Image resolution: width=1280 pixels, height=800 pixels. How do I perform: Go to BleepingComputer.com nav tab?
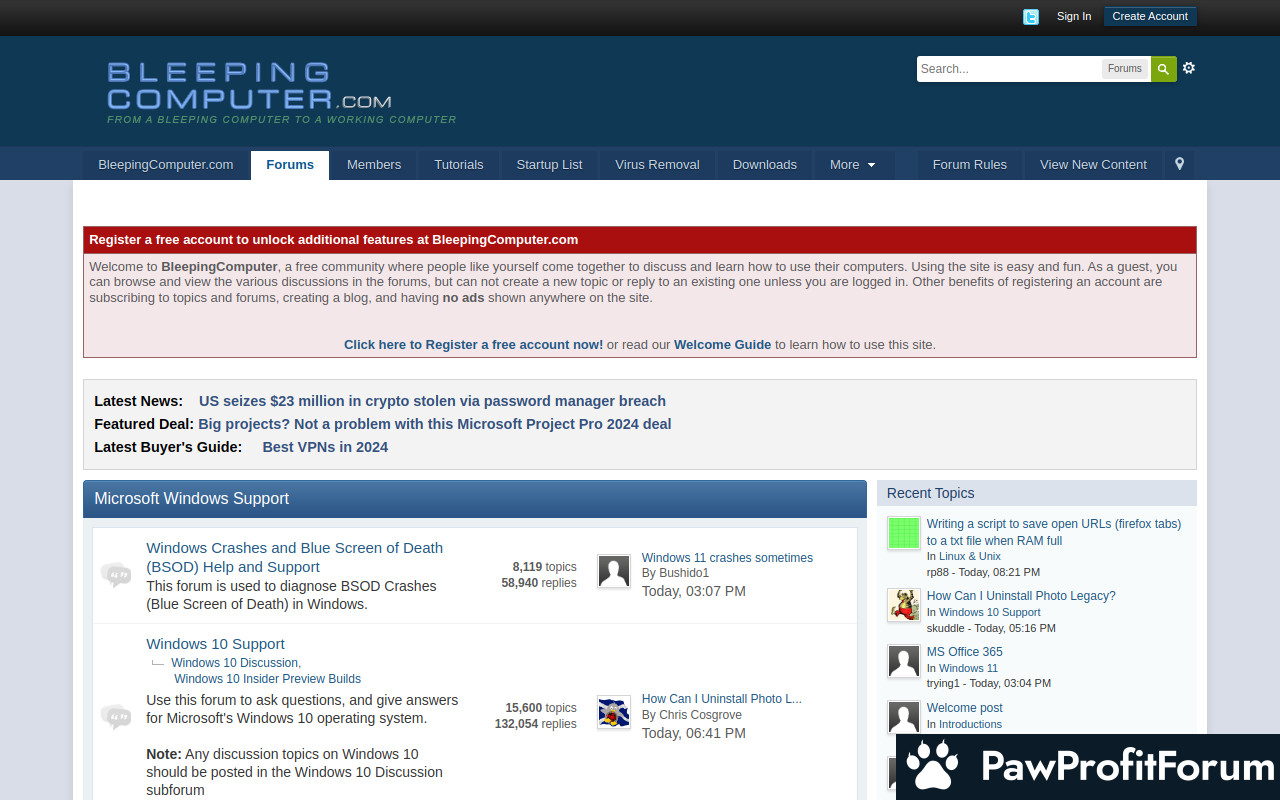click(166, 165)
